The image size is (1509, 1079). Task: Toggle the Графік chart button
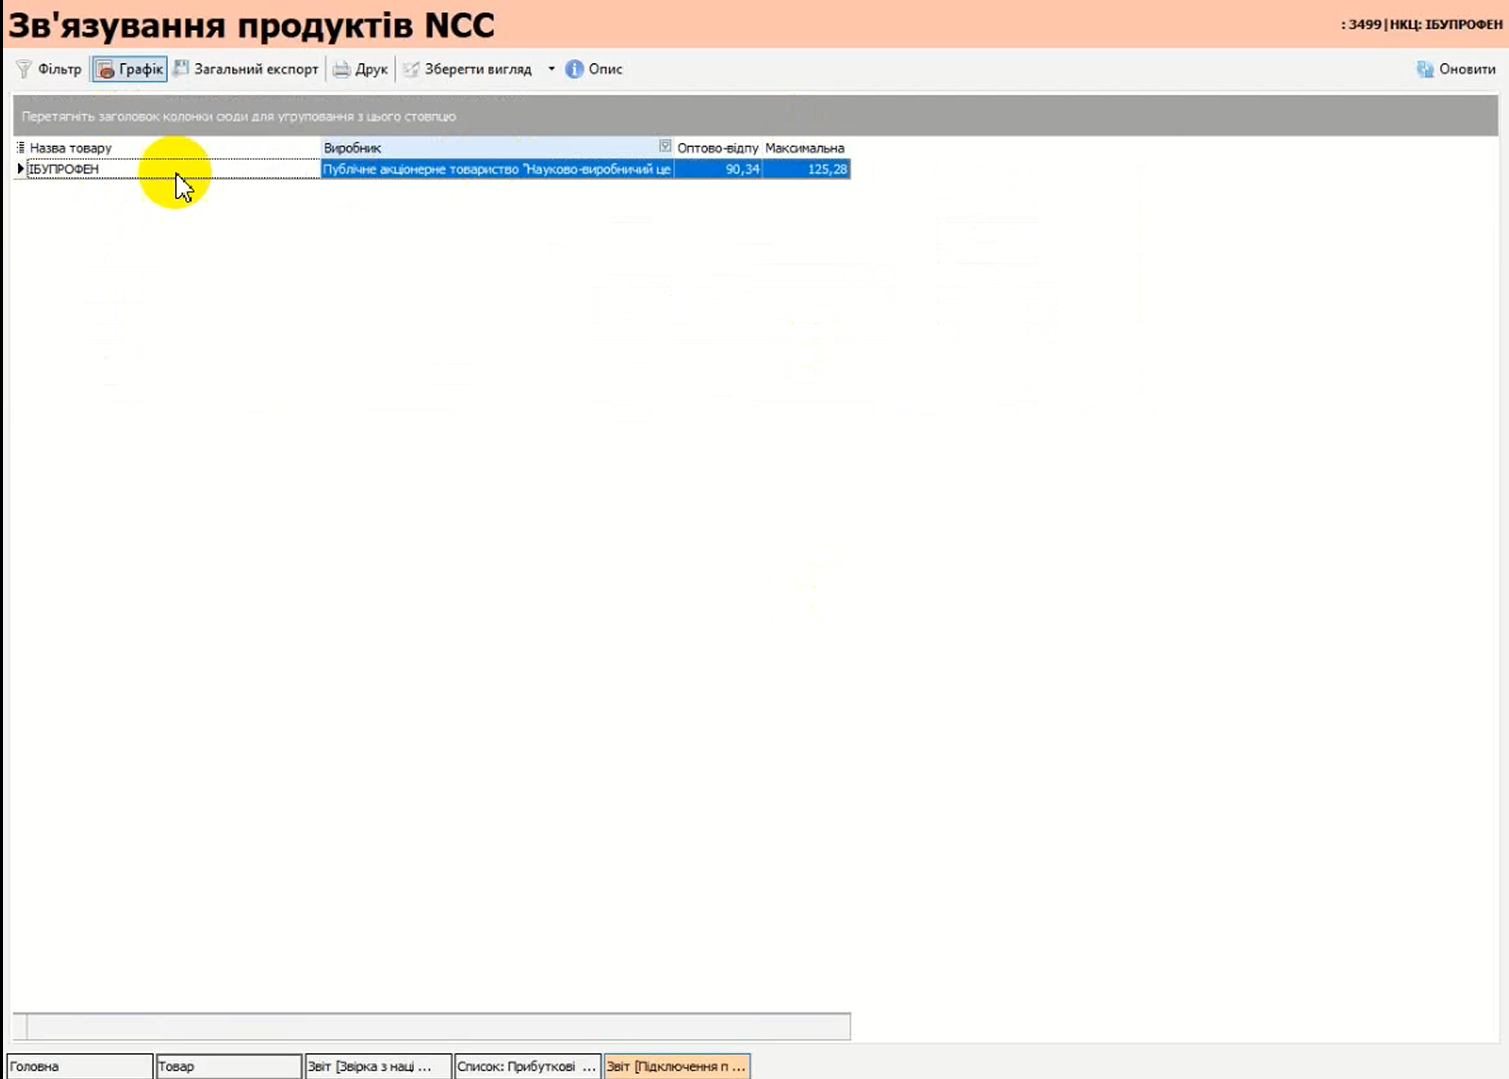click(130, 69)
